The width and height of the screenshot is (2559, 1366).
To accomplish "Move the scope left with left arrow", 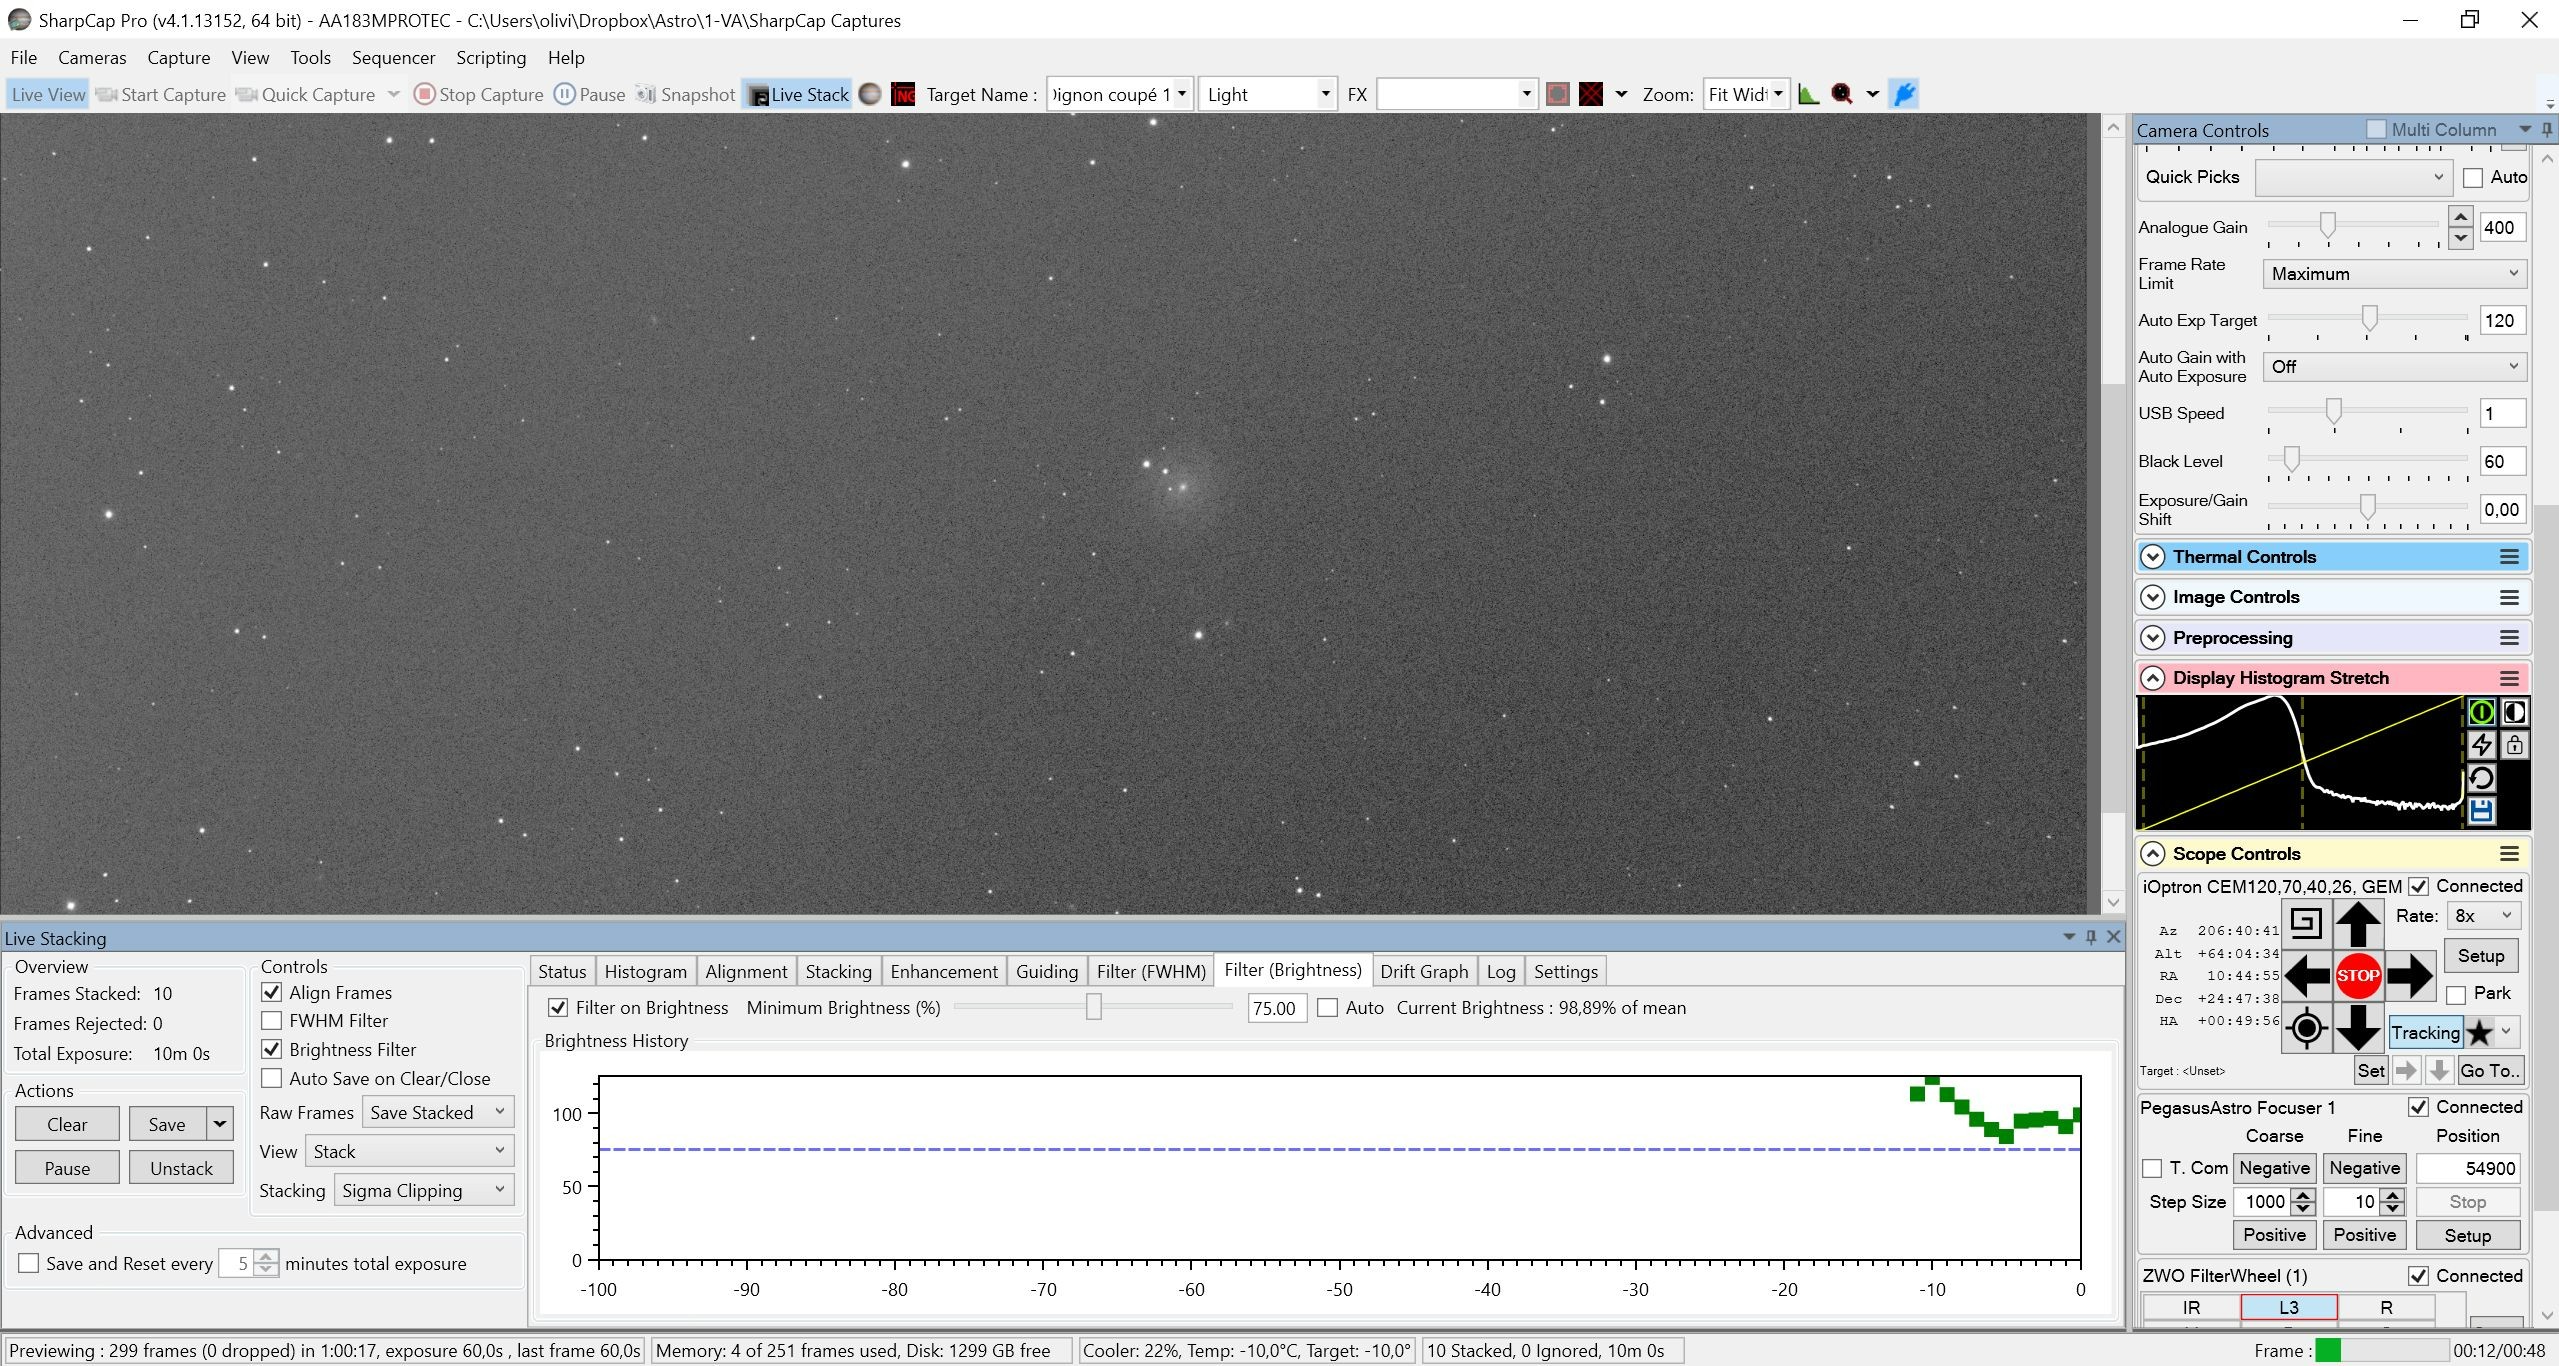I will [x=2306, y=976].
